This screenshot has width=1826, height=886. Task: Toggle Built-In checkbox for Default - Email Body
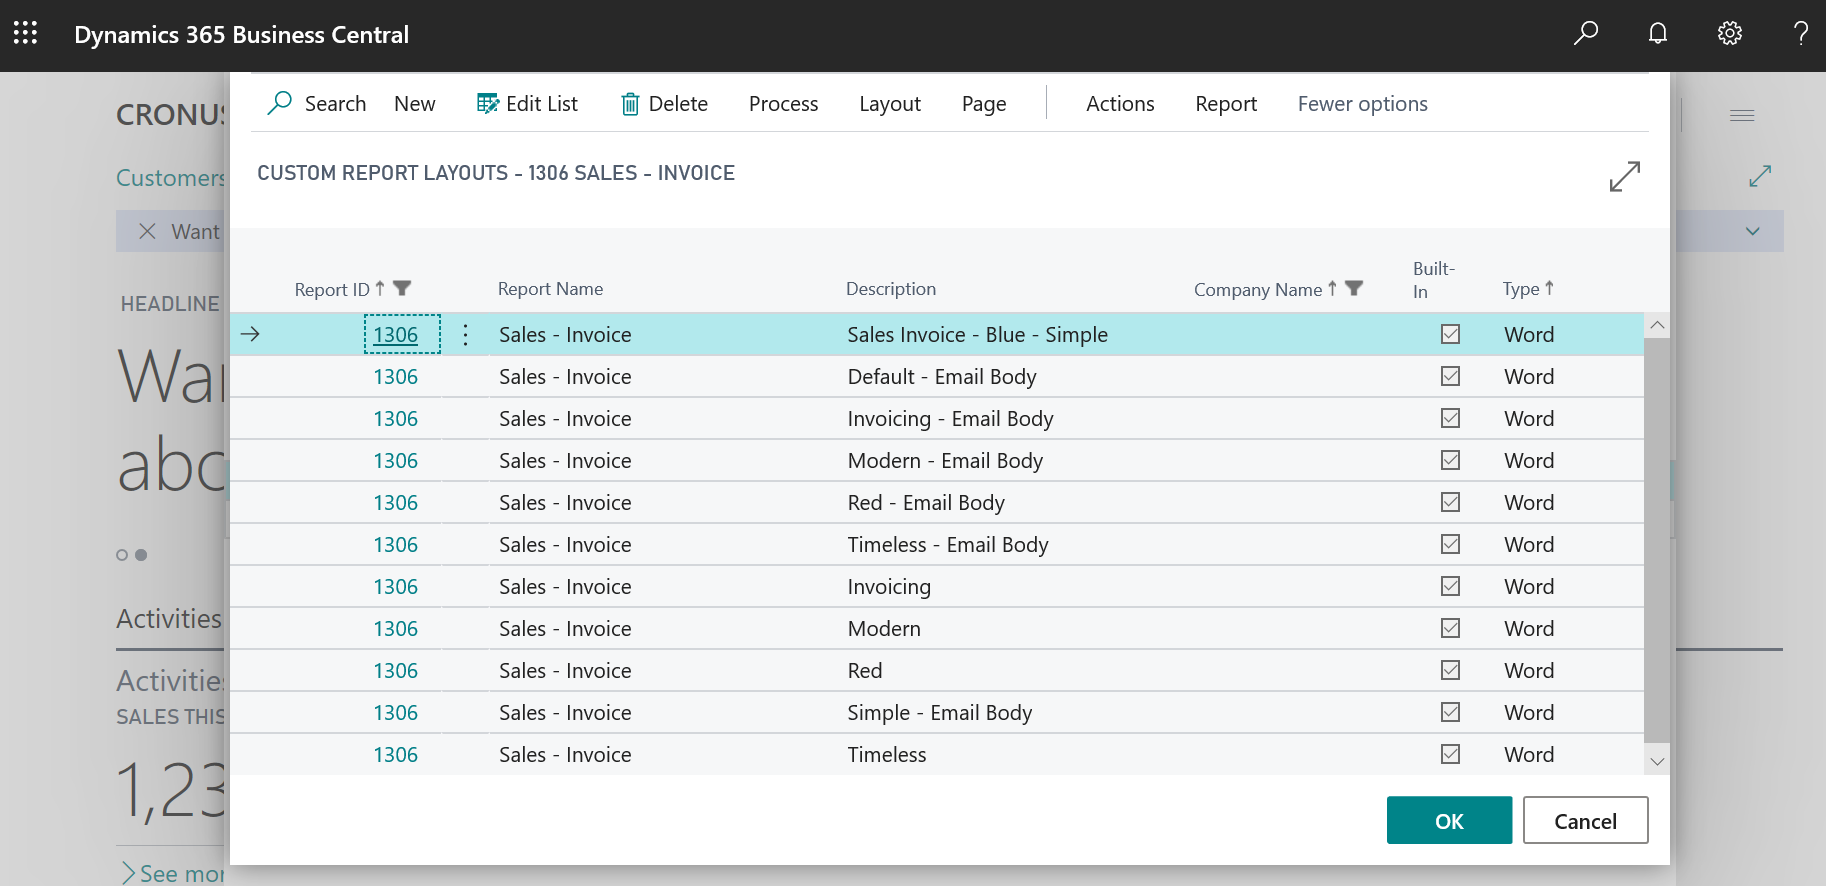coord(1450,376)
